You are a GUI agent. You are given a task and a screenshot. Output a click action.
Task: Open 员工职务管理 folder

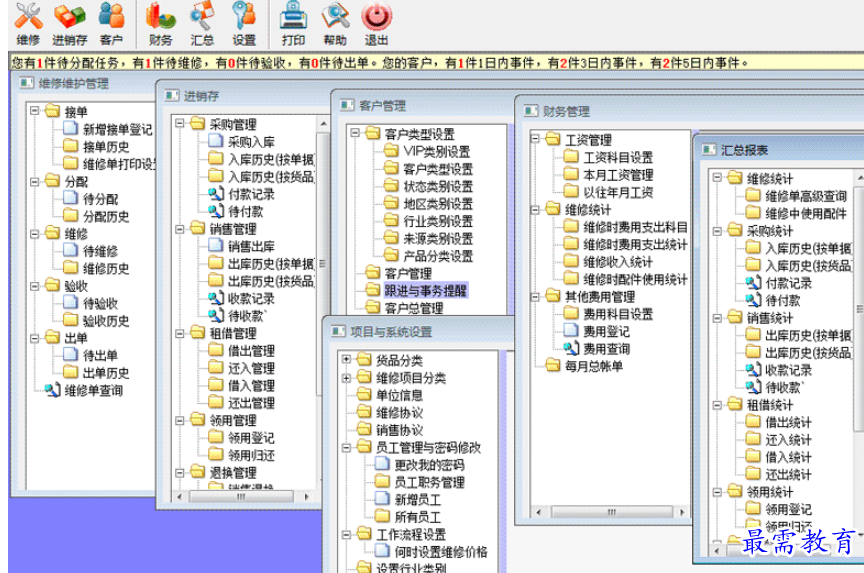pos(419,482)
